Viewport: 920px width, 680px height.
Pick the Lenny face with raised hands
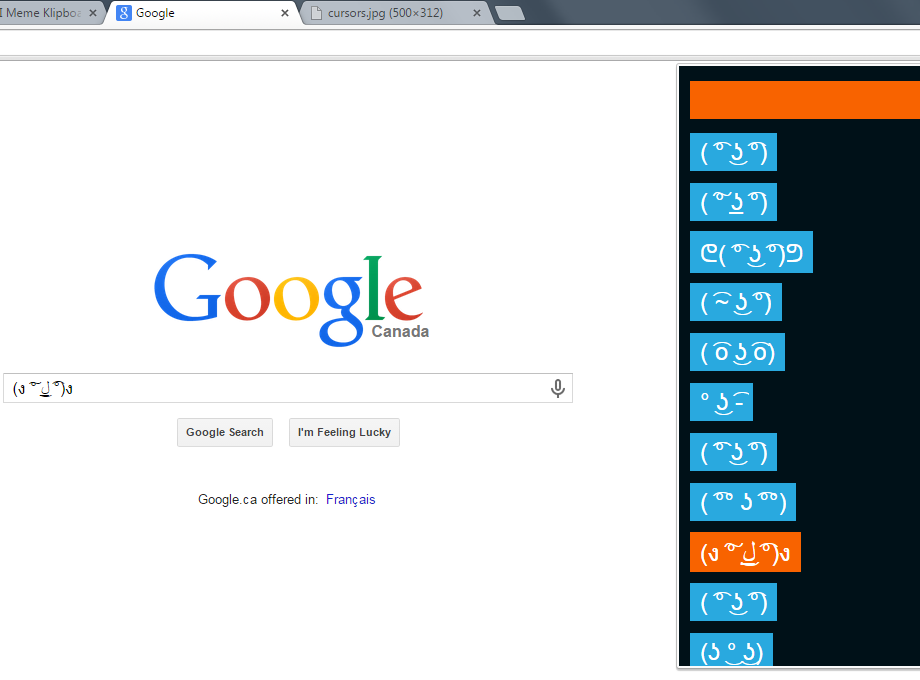[x=751, y=252]
